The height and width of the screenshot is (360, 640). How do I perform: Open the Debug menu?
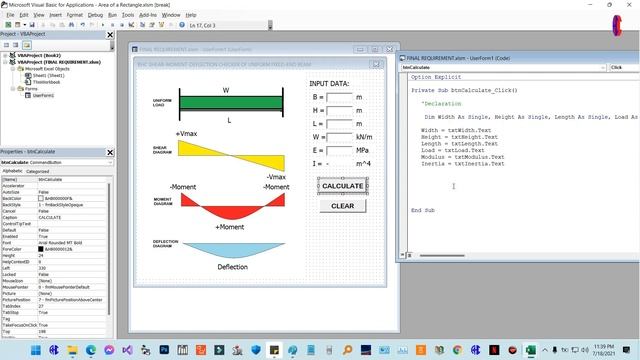[95, 15]
